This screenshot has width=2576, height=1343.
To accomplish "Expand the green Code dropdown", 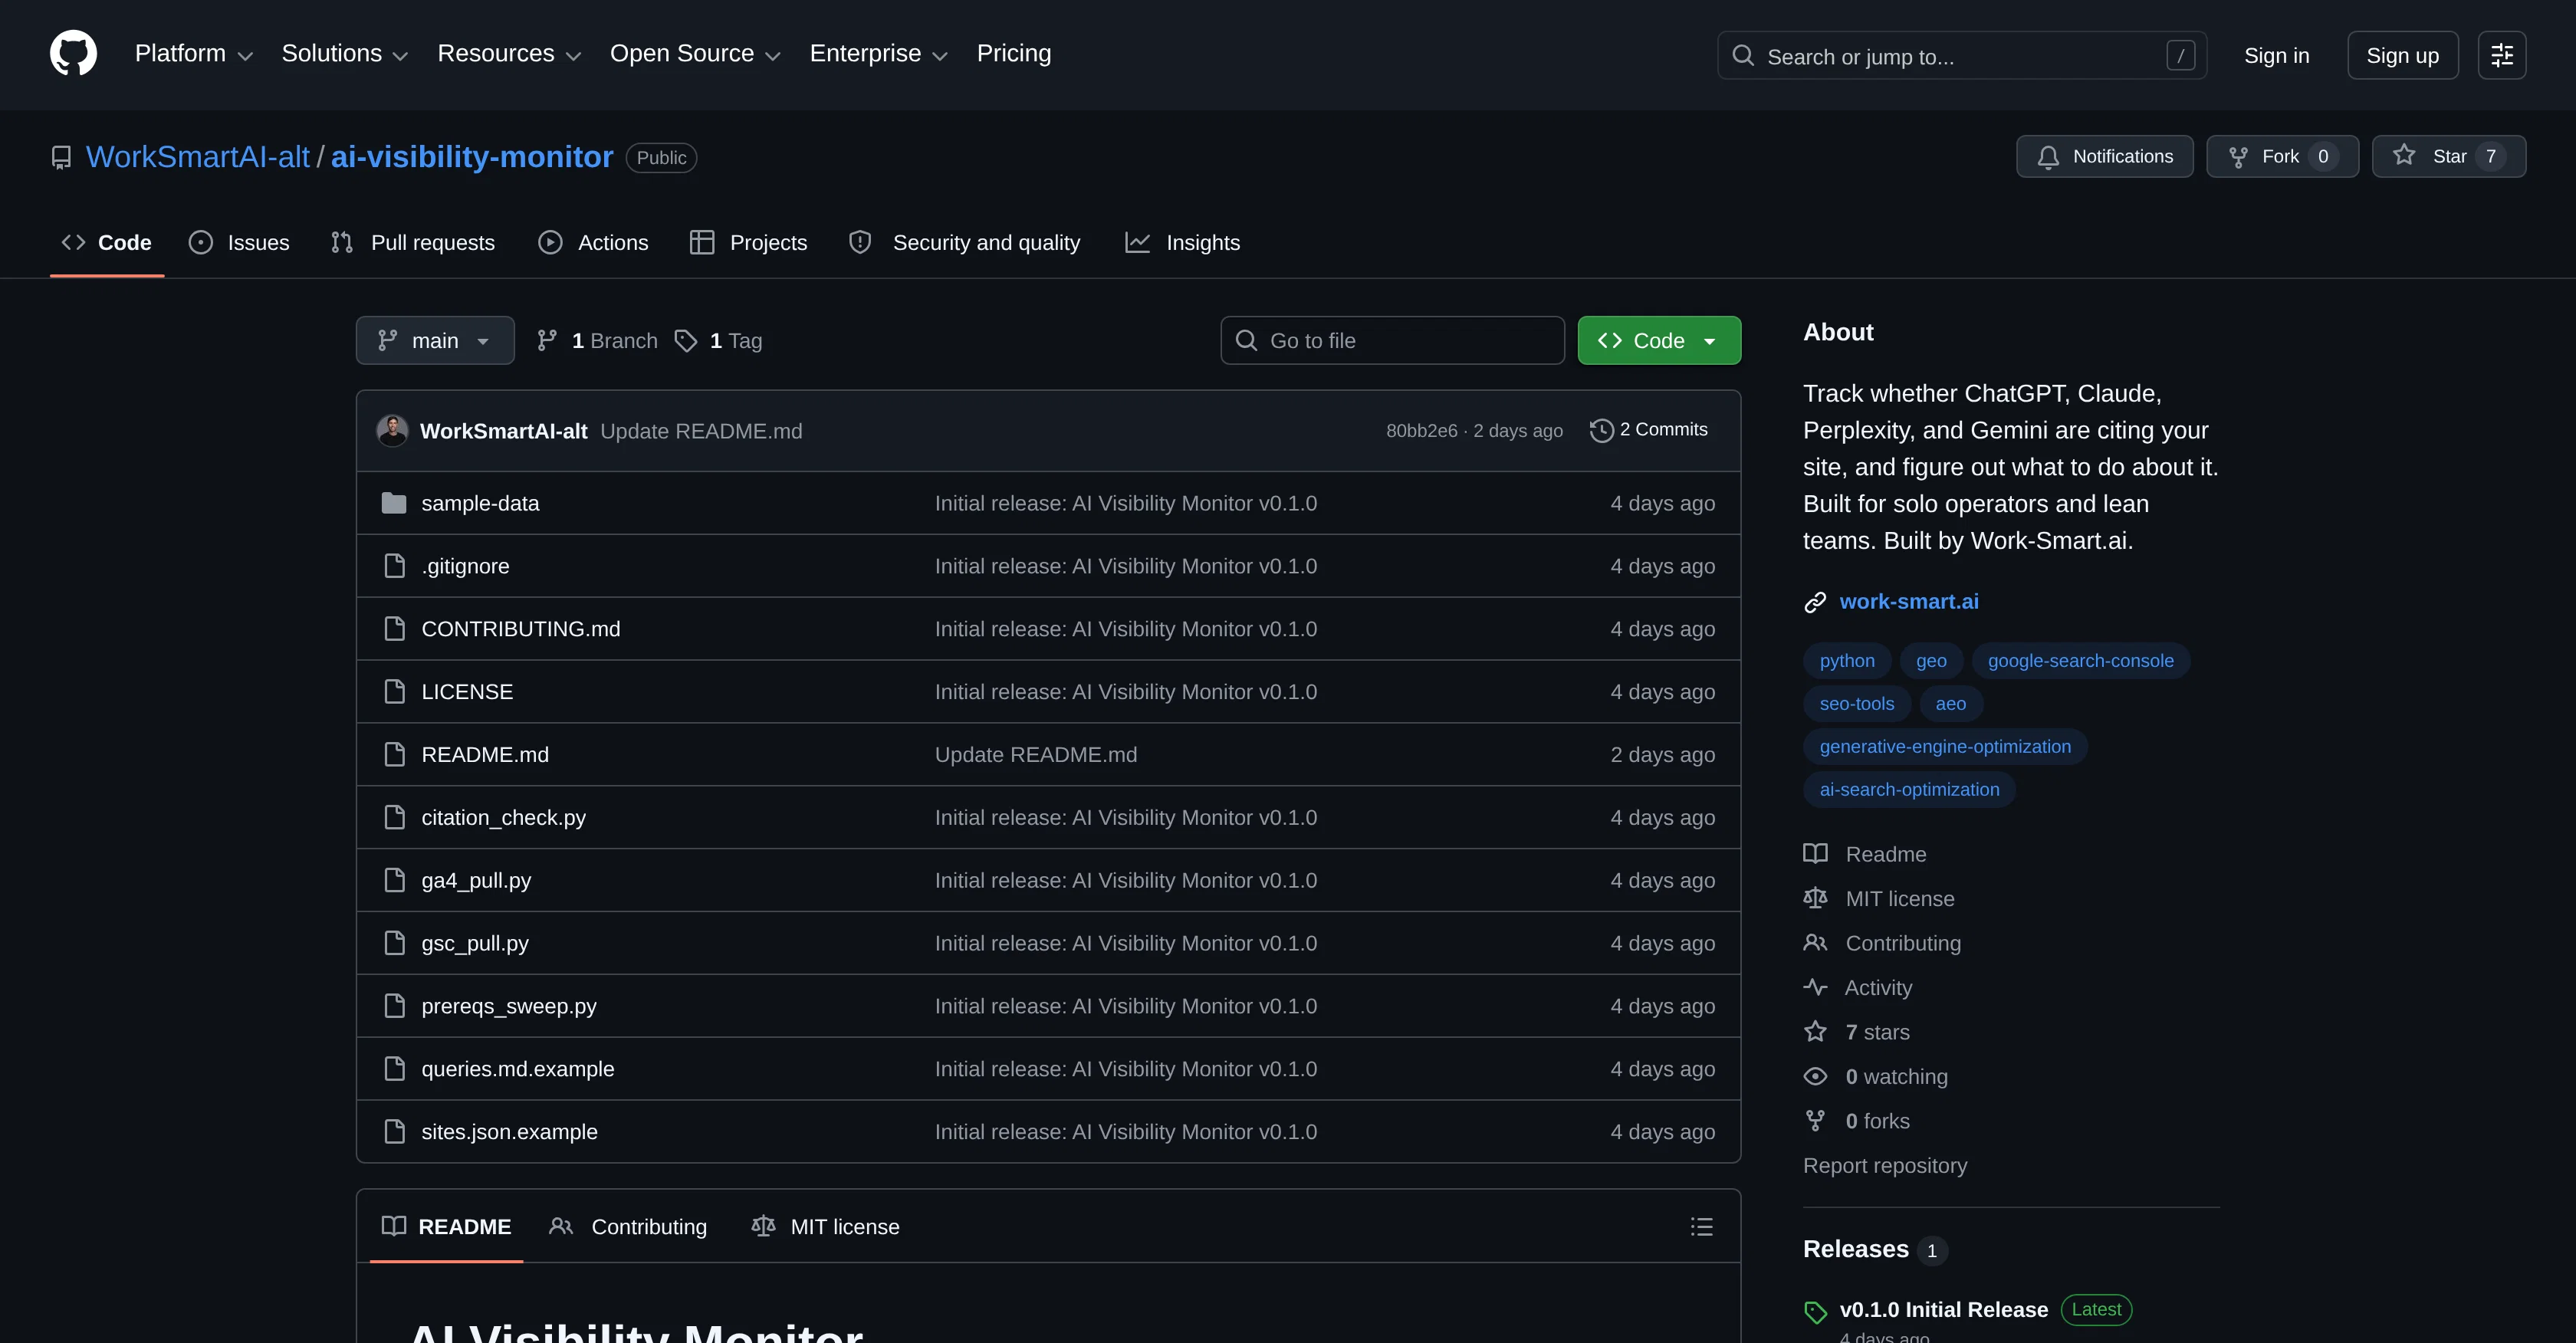I will tap(1658, 341).
